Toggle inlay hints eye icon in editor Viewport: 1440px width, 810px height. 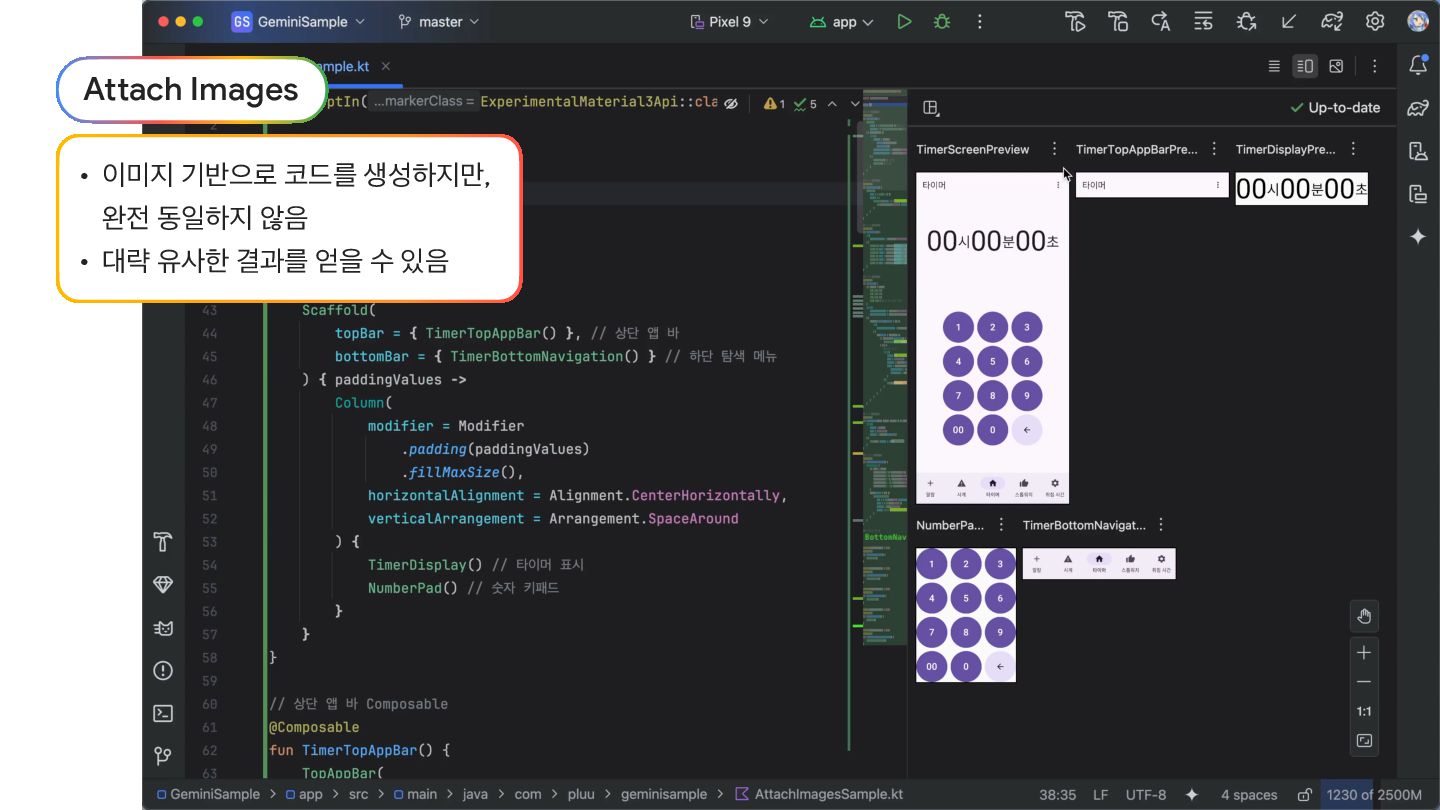(x=731, y=103)
